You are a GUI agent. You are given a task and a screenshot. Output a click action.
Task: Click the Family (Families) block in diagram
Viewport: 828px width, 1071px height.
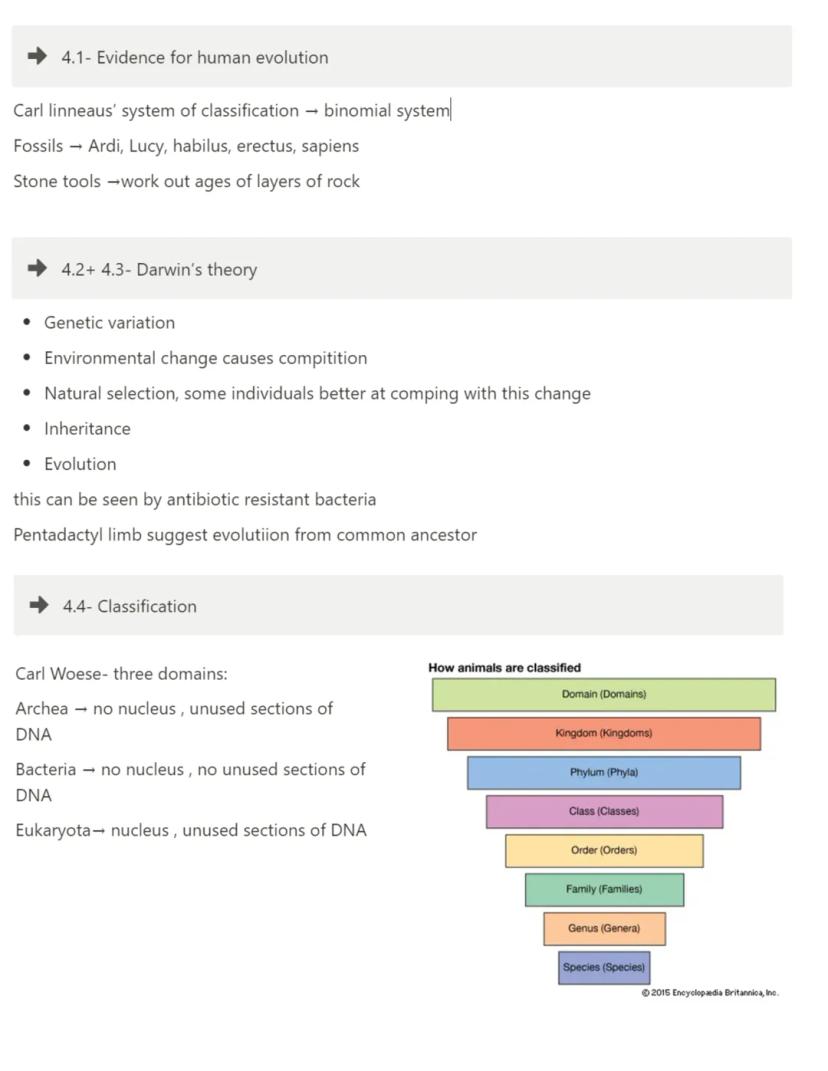(x=604, y=889)
